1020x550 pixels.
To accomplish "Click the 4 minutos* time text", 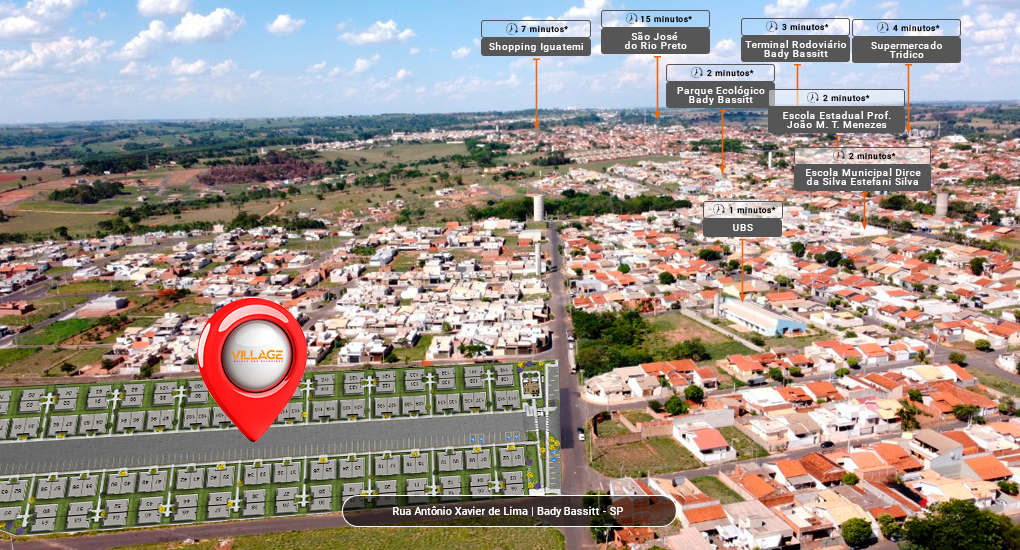I will point(915,28).
